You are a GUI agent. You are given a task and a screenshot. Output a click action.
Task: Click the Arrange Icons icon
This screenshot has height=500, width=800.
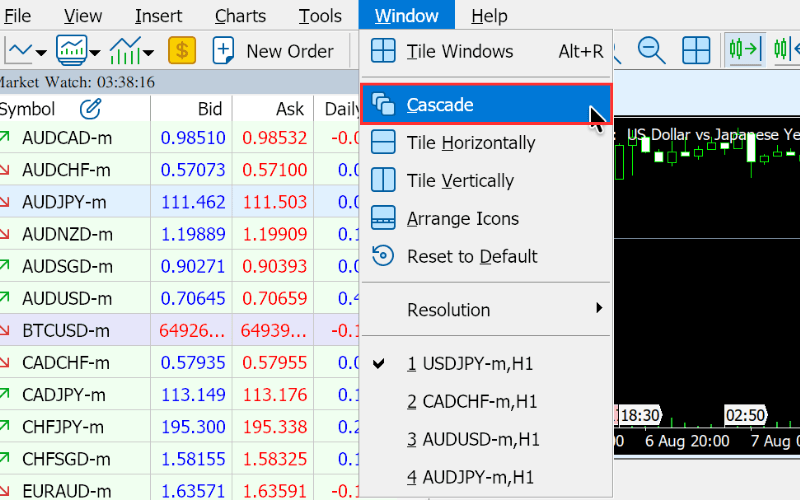(x=383, y=218)
